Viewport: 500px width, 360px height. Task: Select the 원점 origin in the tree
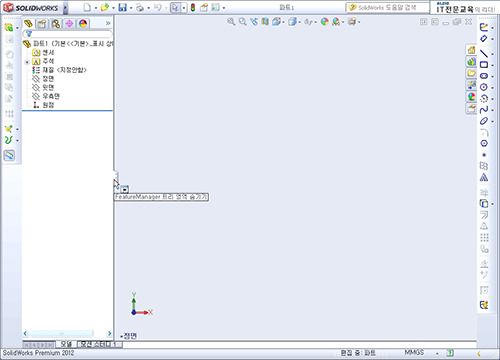pos(43,105)
